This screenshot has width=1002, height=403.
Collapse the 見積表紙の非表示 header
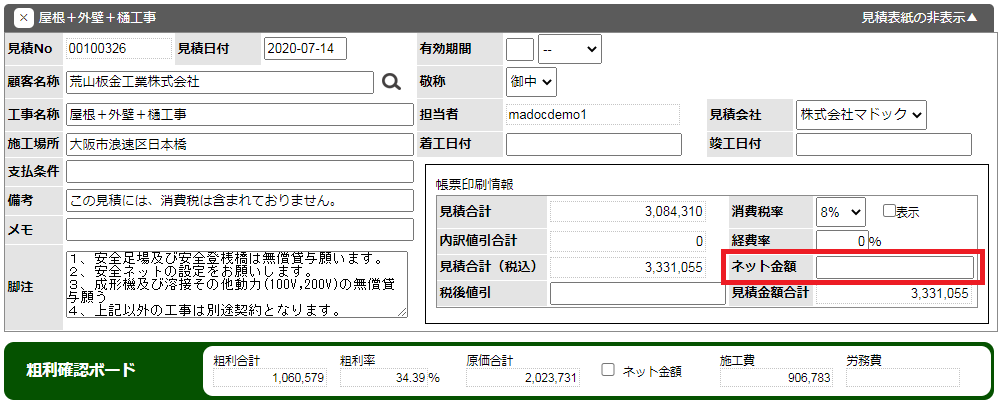click(x=919, y=18)
